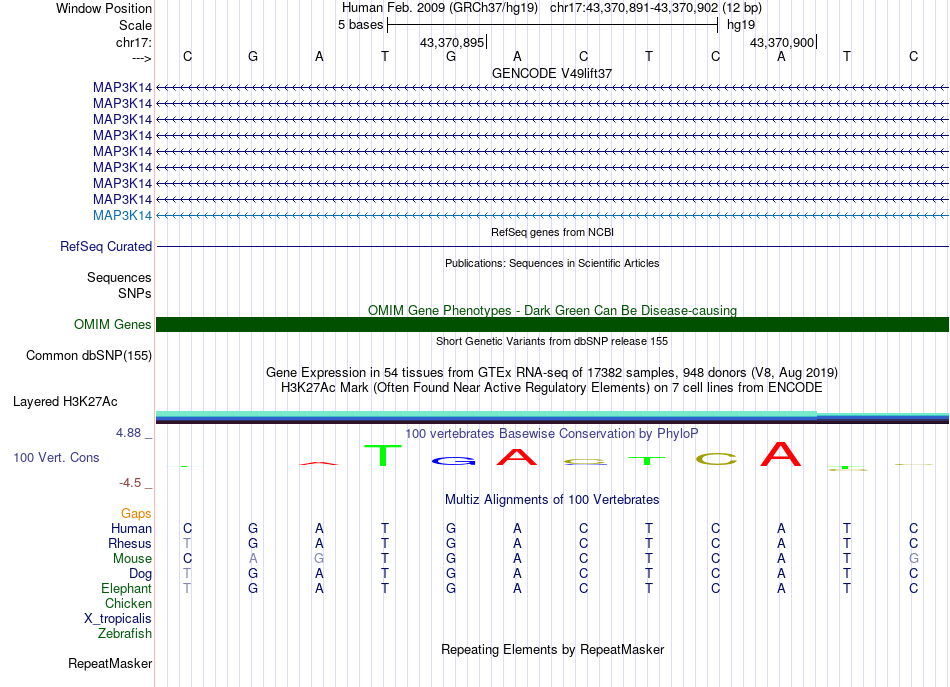Click the Window Position track label
Screen dimensions: 950x687
(104, 8)
